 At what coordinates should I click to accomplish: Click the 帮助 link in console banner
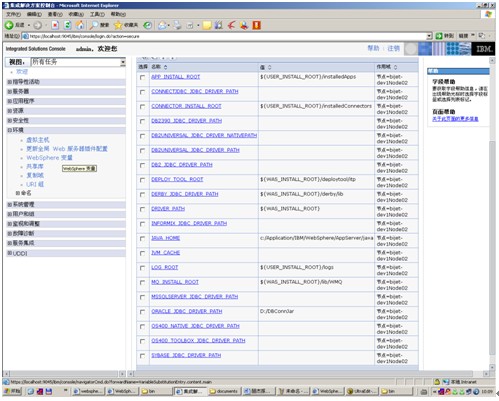[374, 48]
